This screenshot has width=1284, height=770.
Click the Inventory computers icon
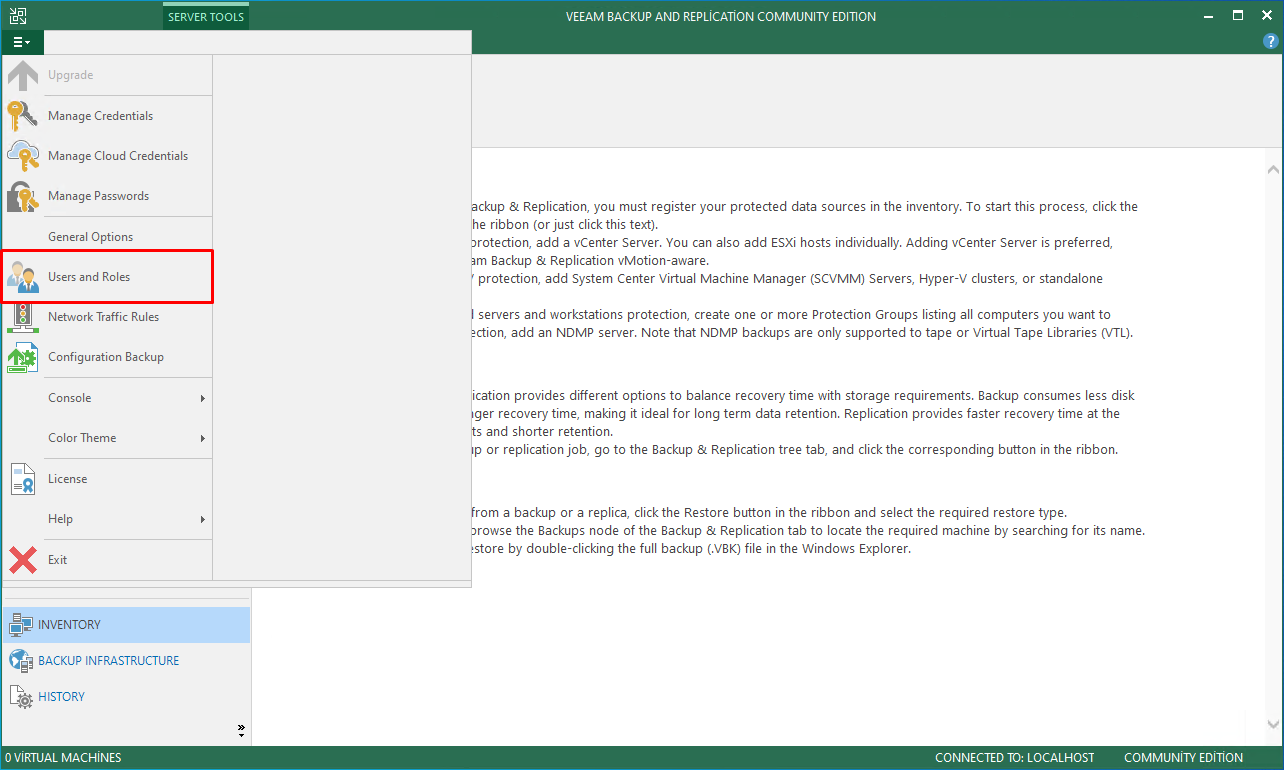pos(21,625)
